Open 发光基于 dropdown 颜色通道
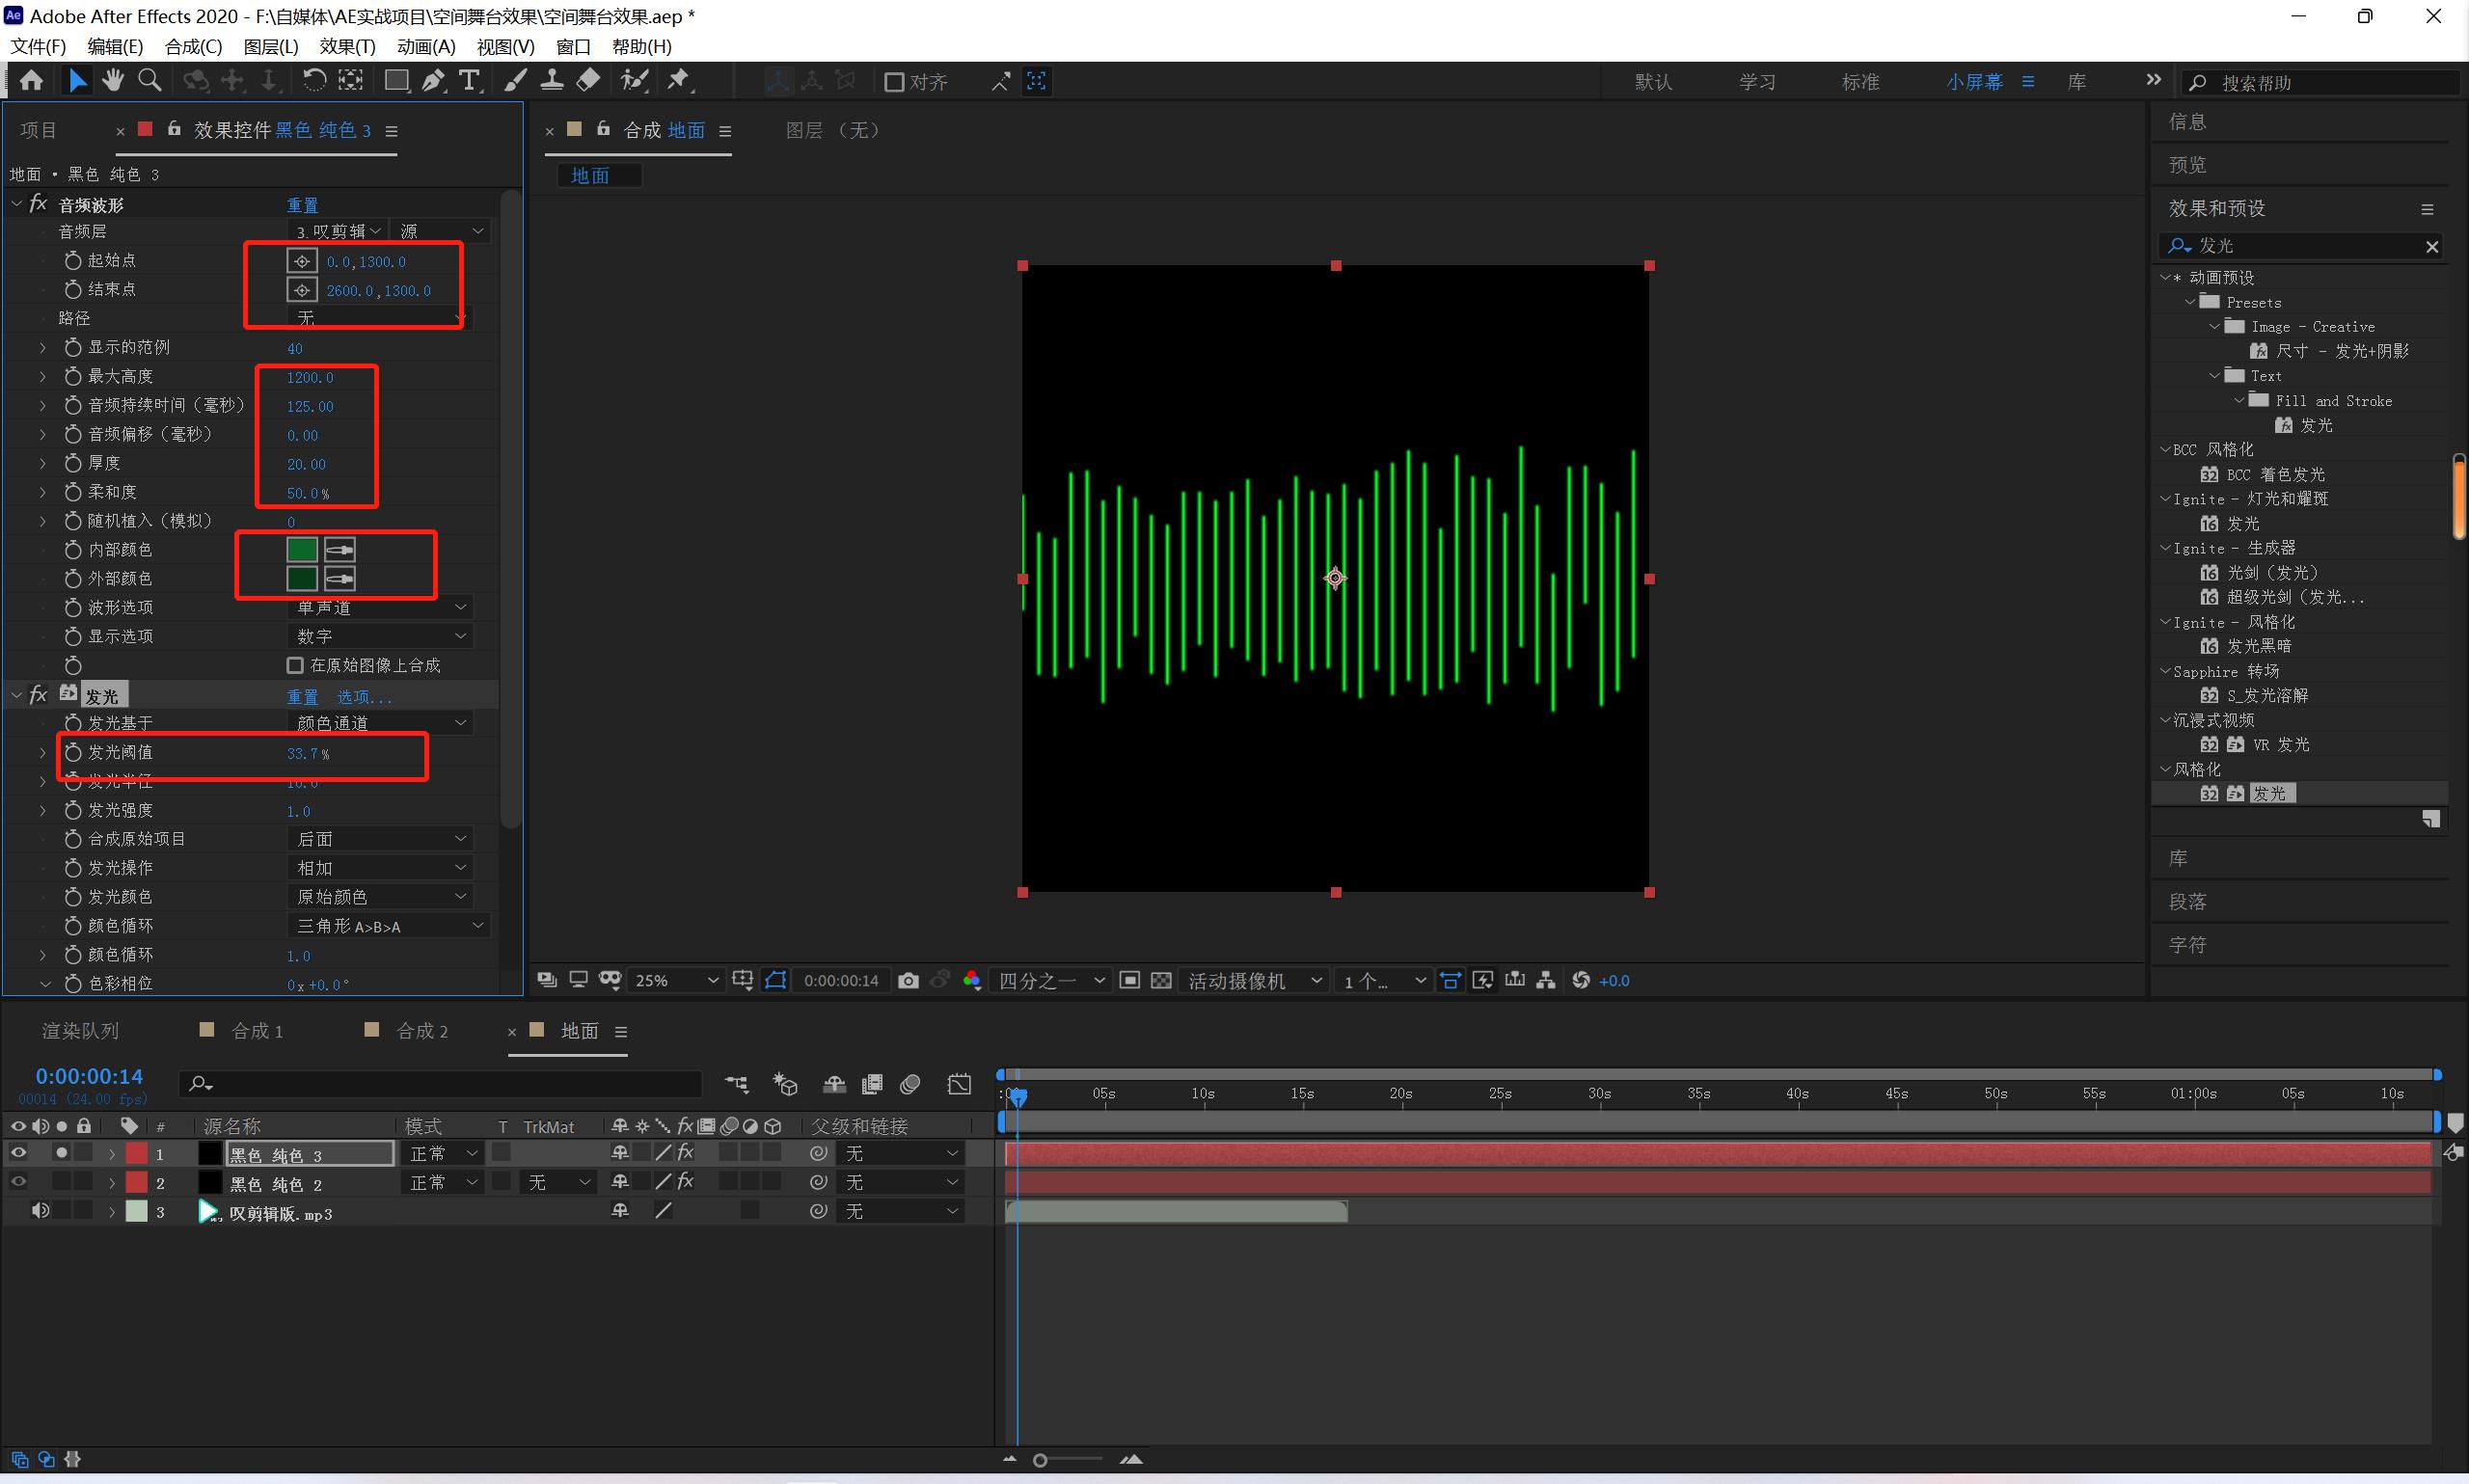This screenshot has width=2469, height=1484. 381,722
